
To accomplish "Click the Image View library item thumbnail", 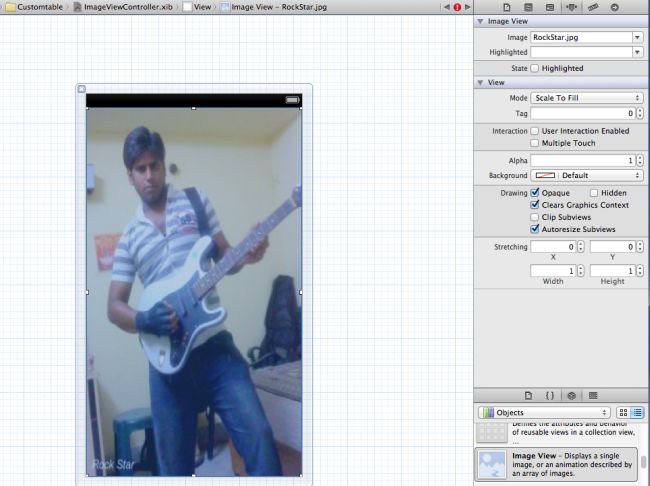I will 492,464.
